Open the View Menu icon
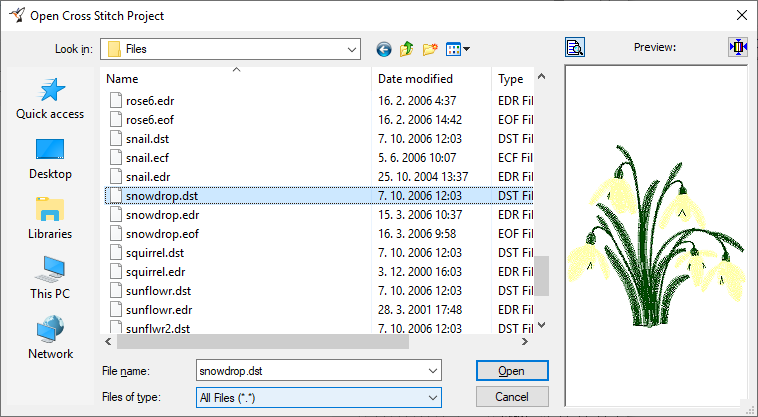The width and height of the screenshot is (758, 417). pyautogui.click(x=458, y=49)
